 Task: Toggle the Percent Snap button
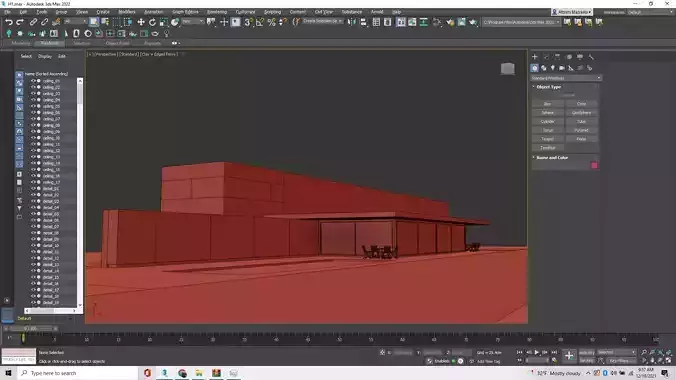click(271, 22)
